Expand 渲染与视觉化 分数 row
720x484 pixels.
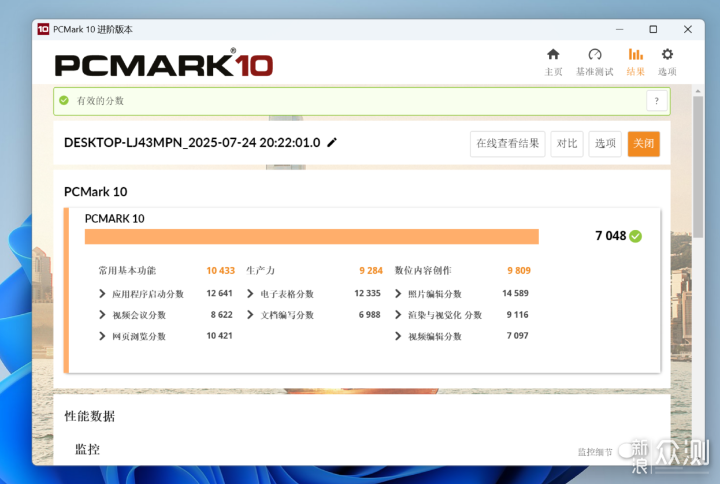pyautogui.click(x=398, y=315)
